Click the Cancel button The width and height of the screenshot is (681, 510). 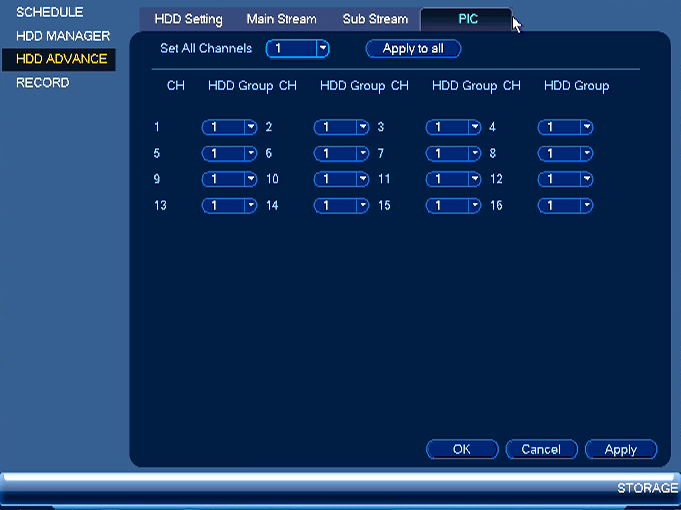pyautogui.click(x=542, y=449)
